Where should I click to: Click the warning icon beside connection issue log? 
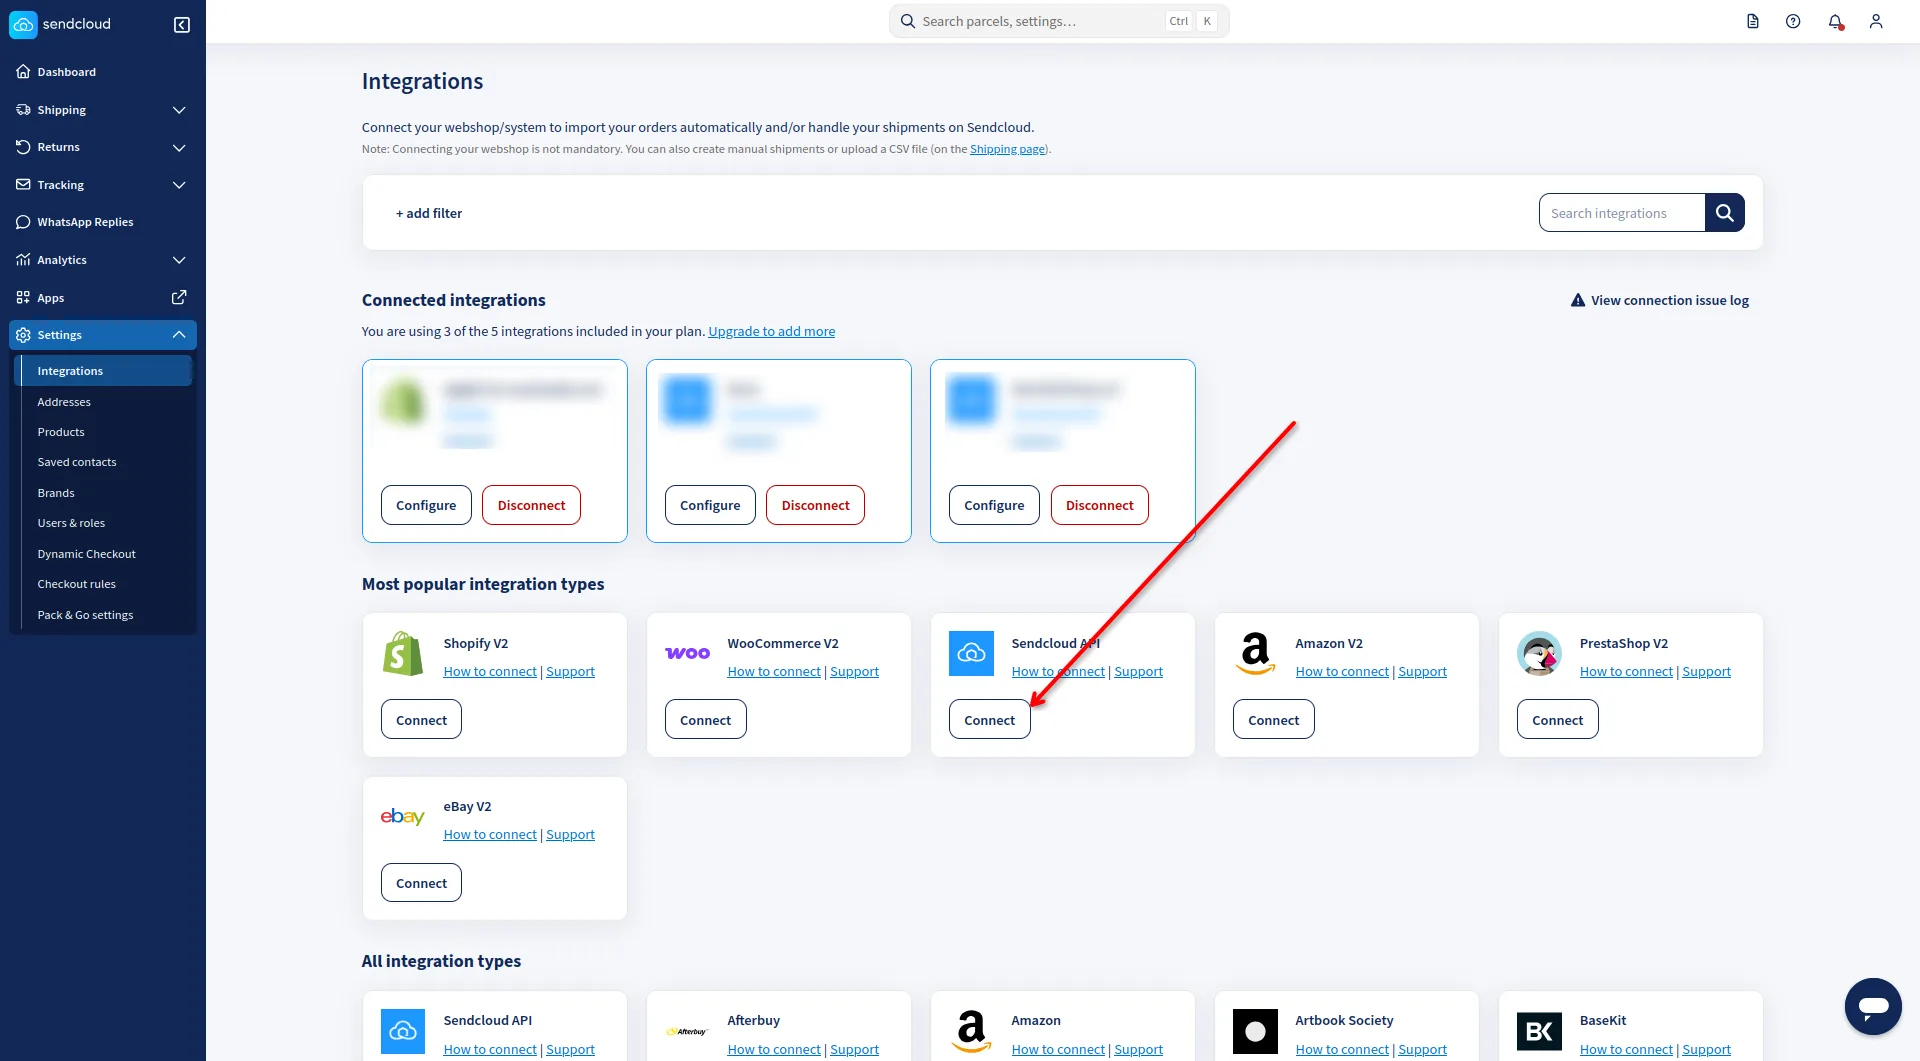click(x=1578, y=300)
